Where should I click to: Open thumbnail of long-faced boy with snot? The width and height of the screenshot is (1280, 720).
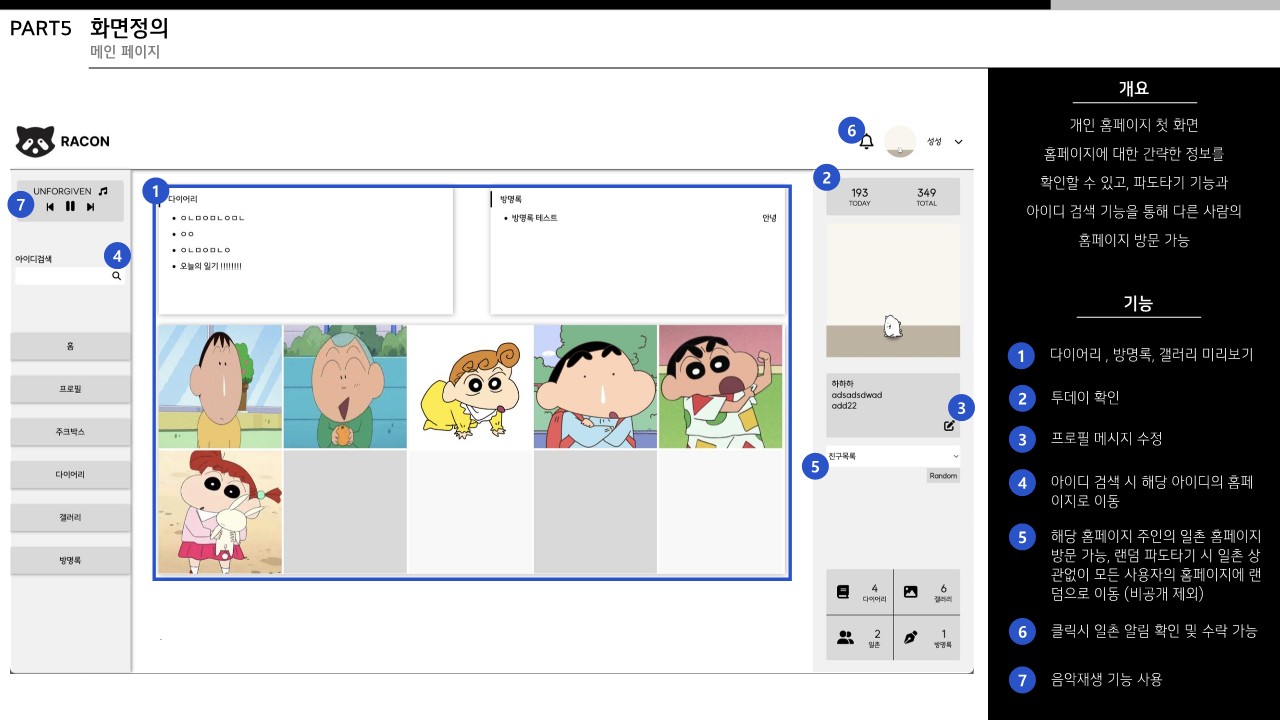tap(220, 386)
